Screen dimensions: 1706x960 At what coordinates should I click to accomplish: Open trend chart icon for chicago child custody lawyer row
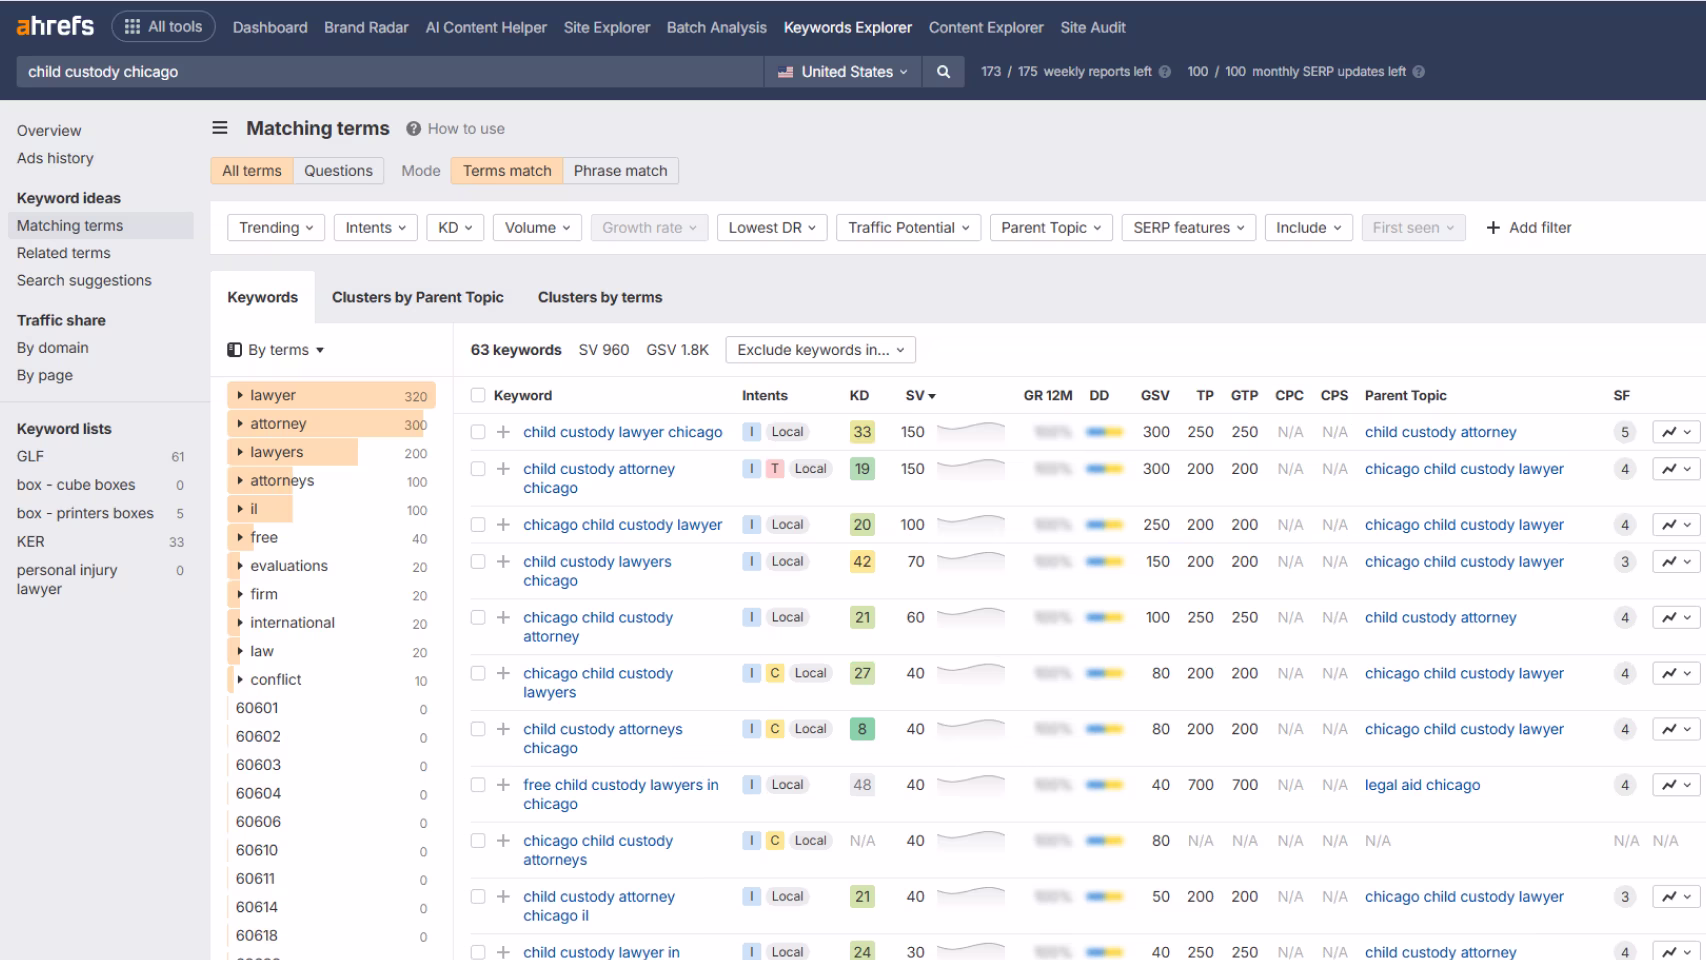click(x=1676, y=525)
